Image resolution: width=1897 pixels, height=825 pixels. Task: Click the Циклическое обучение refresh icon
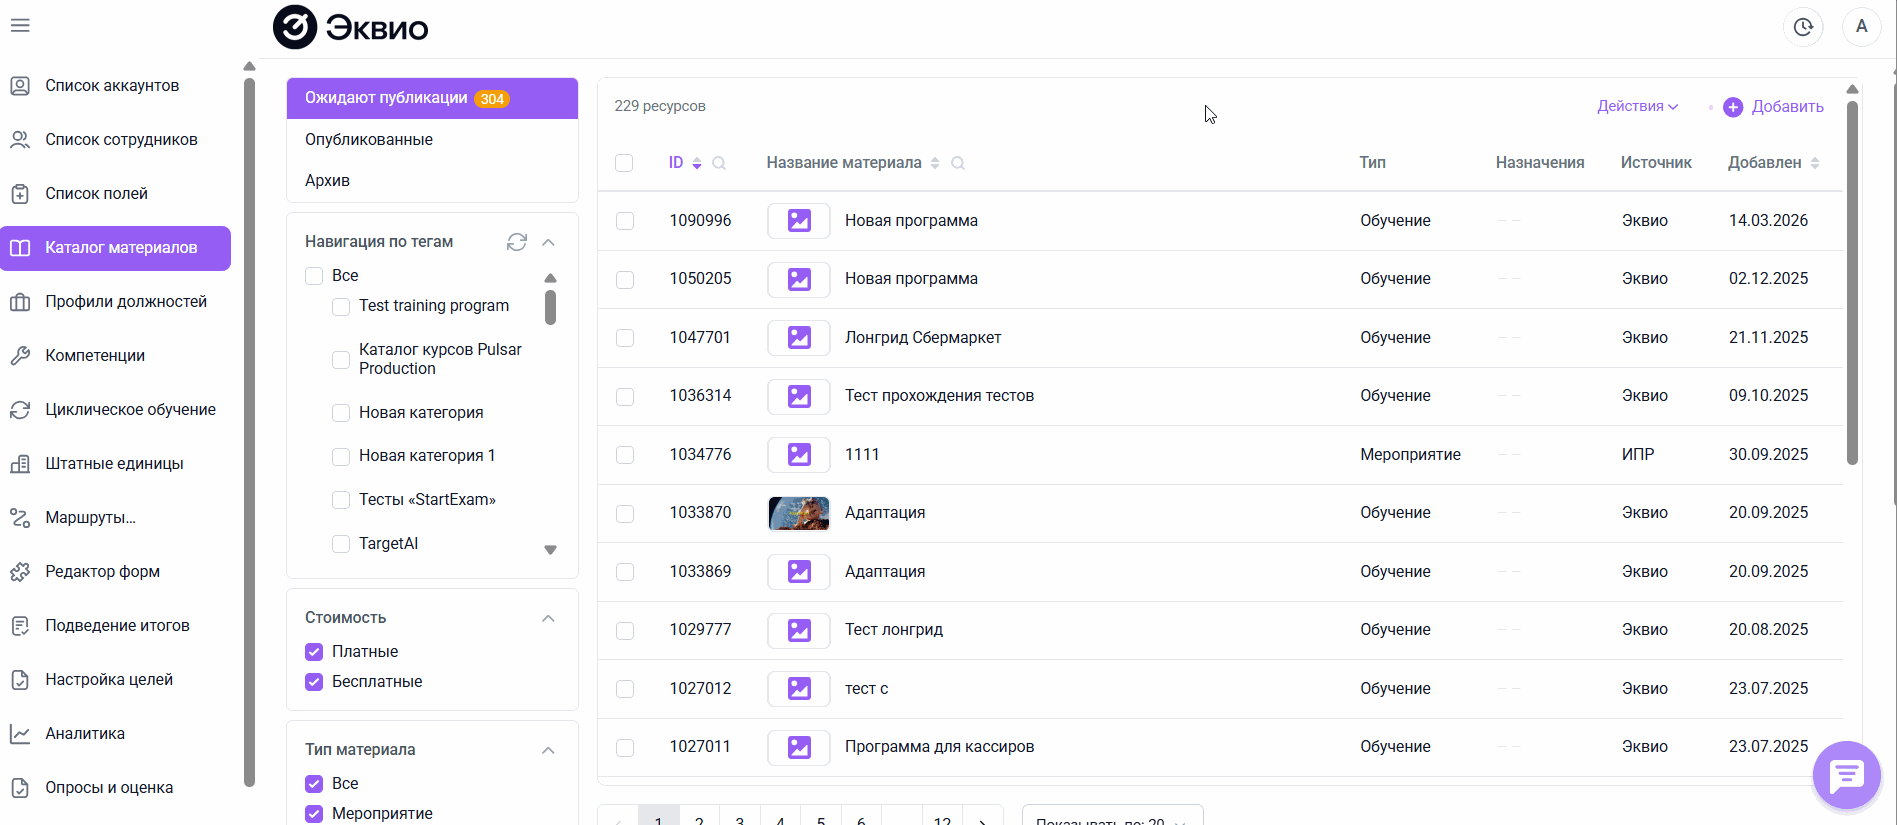[x=20, y=410]
